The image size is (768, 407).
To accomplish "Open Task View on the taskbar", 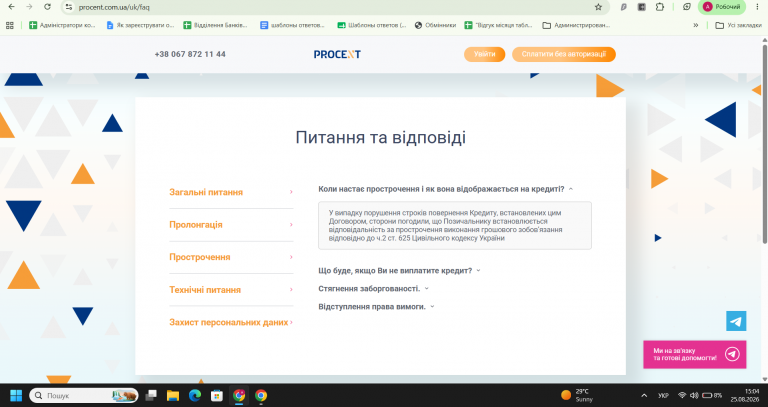I will click(151, 395).
